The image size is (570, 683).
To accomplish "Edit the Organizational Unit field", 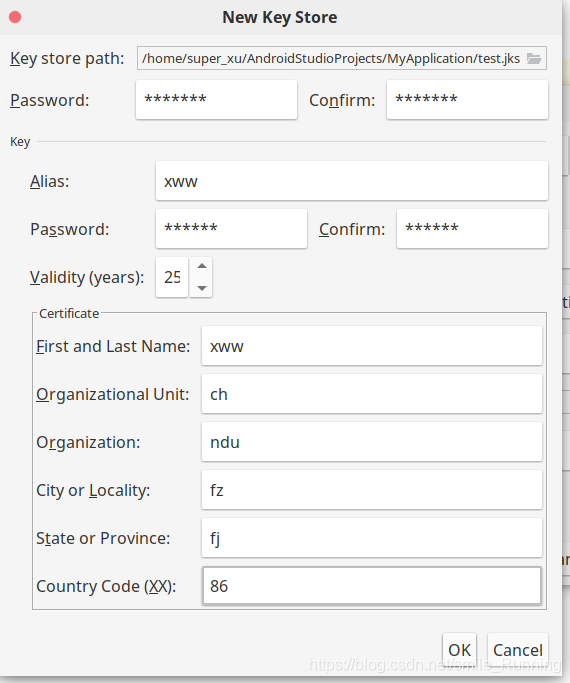I will click(372, 394).
